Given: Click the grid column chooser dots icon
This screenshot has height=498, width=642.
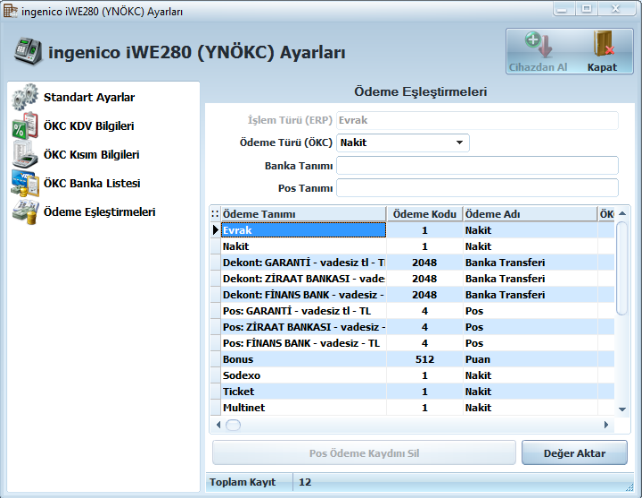Looking at the screenshot, I should [x=215, y=214].
